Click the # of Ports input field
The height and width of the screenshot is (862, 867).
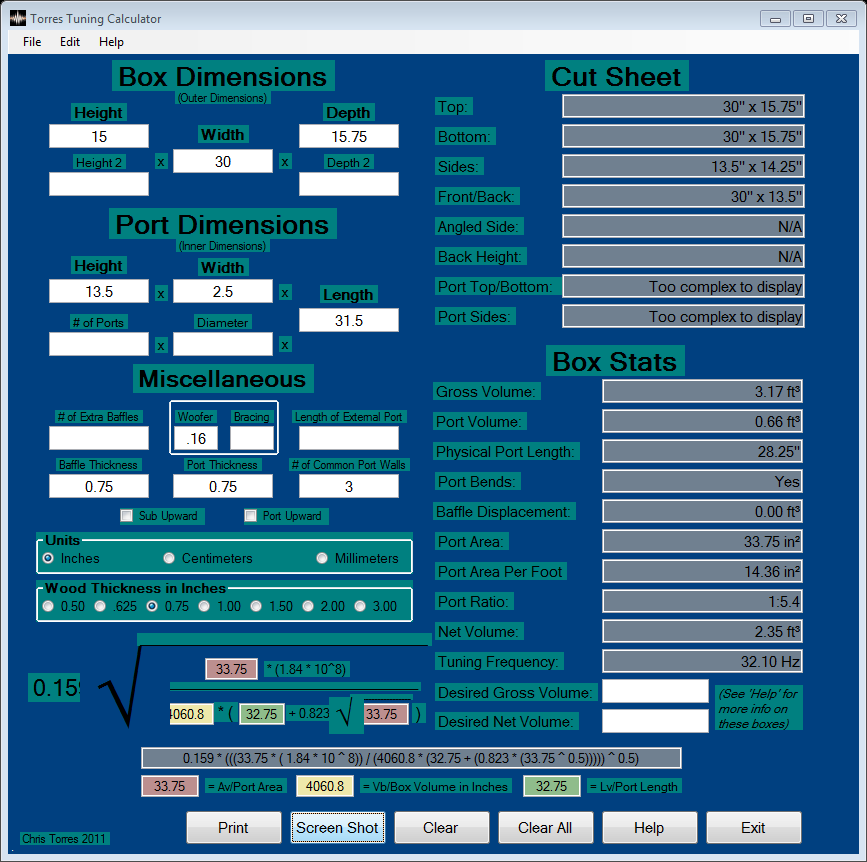99,344
